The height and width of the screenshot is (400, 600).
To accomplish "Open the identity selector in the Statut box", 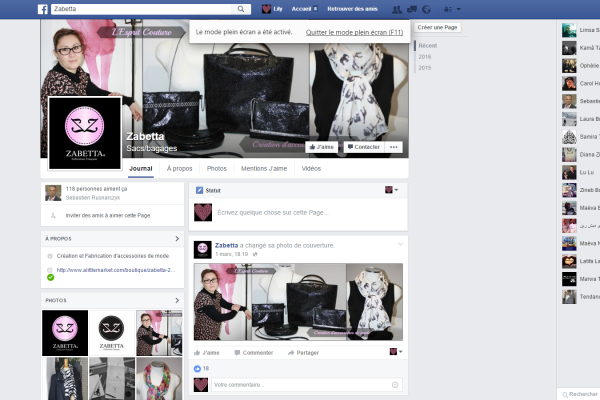I will [392, 190].
